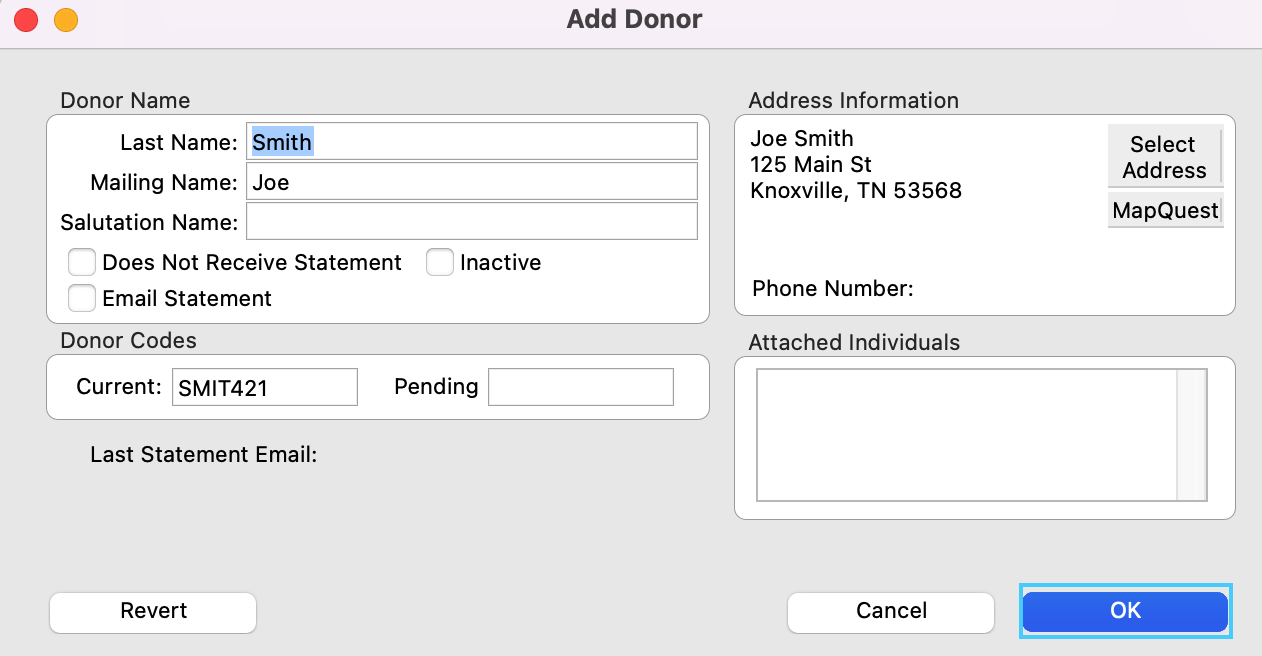Click the Phone Number label
This screenshot has height=656, width=1262.
[833, 289]
